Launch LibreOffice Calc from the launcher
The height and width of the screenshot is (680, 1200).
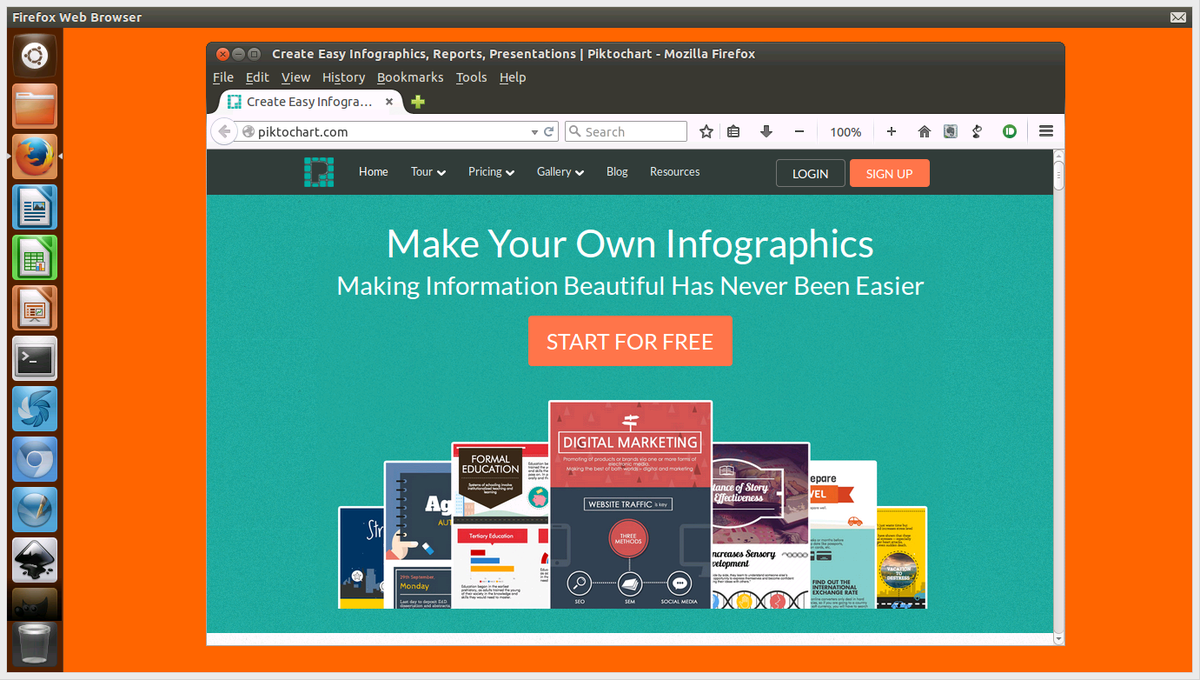coord(35,258)
